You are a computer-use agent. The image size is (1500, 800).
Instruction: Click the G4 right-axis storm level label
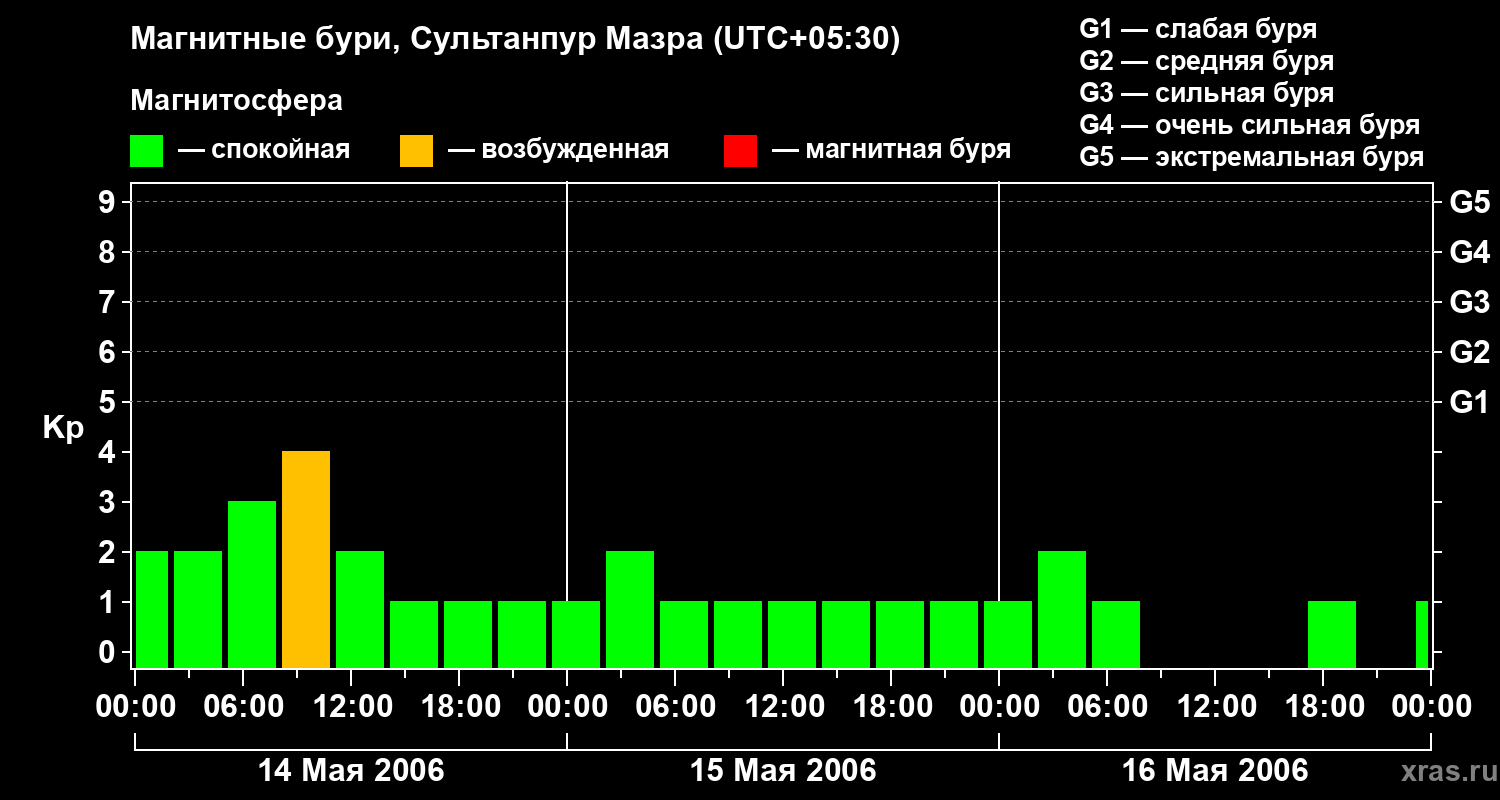1470,252
